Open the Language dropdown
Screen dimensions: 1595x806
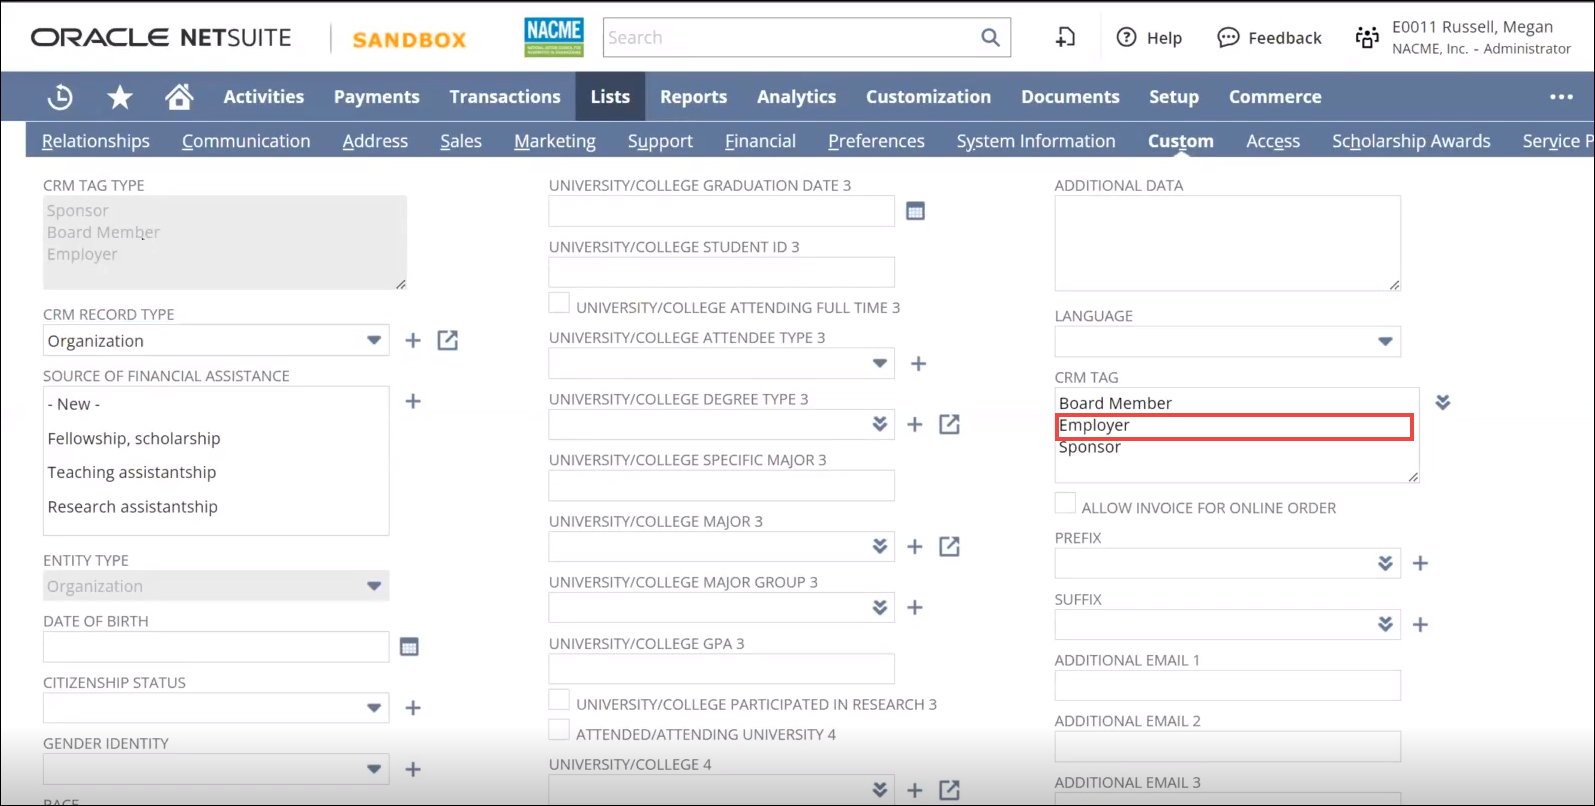coord(1385,342)
